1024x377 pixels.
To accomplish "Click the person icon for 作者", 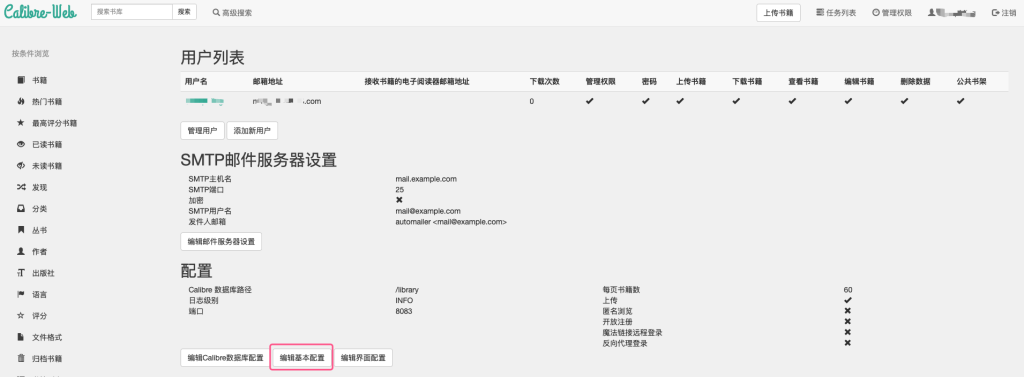I will click(21, 252).
